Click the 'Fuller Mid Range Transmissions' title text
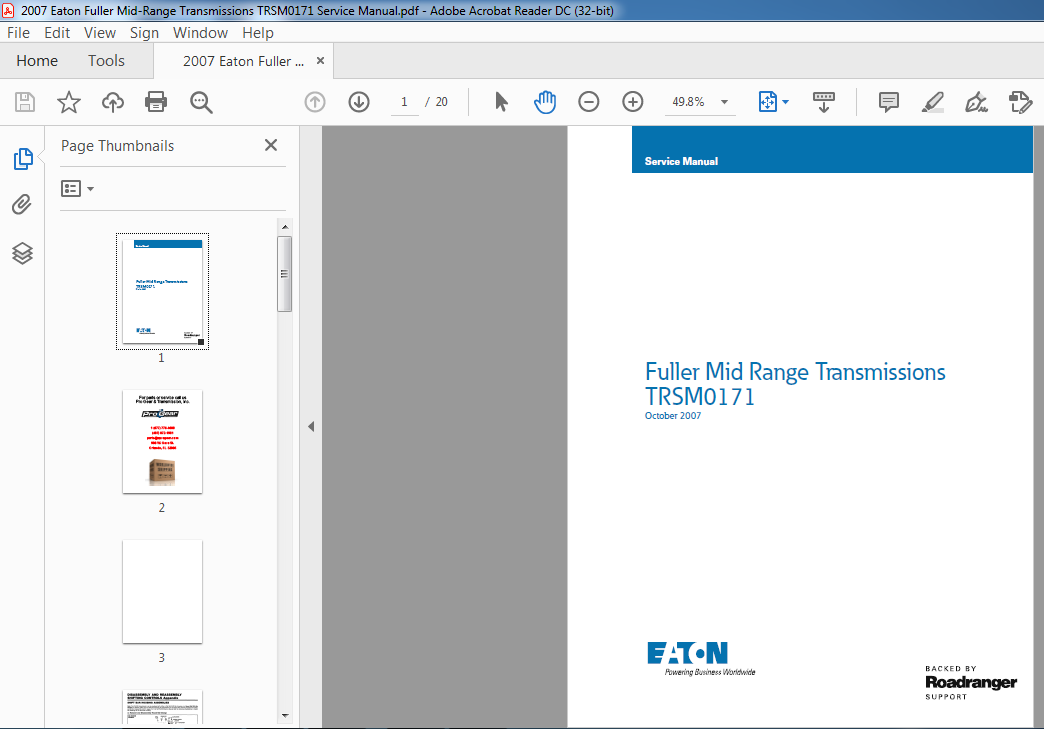The image size is (1044, 729). [x=795, y=372]
